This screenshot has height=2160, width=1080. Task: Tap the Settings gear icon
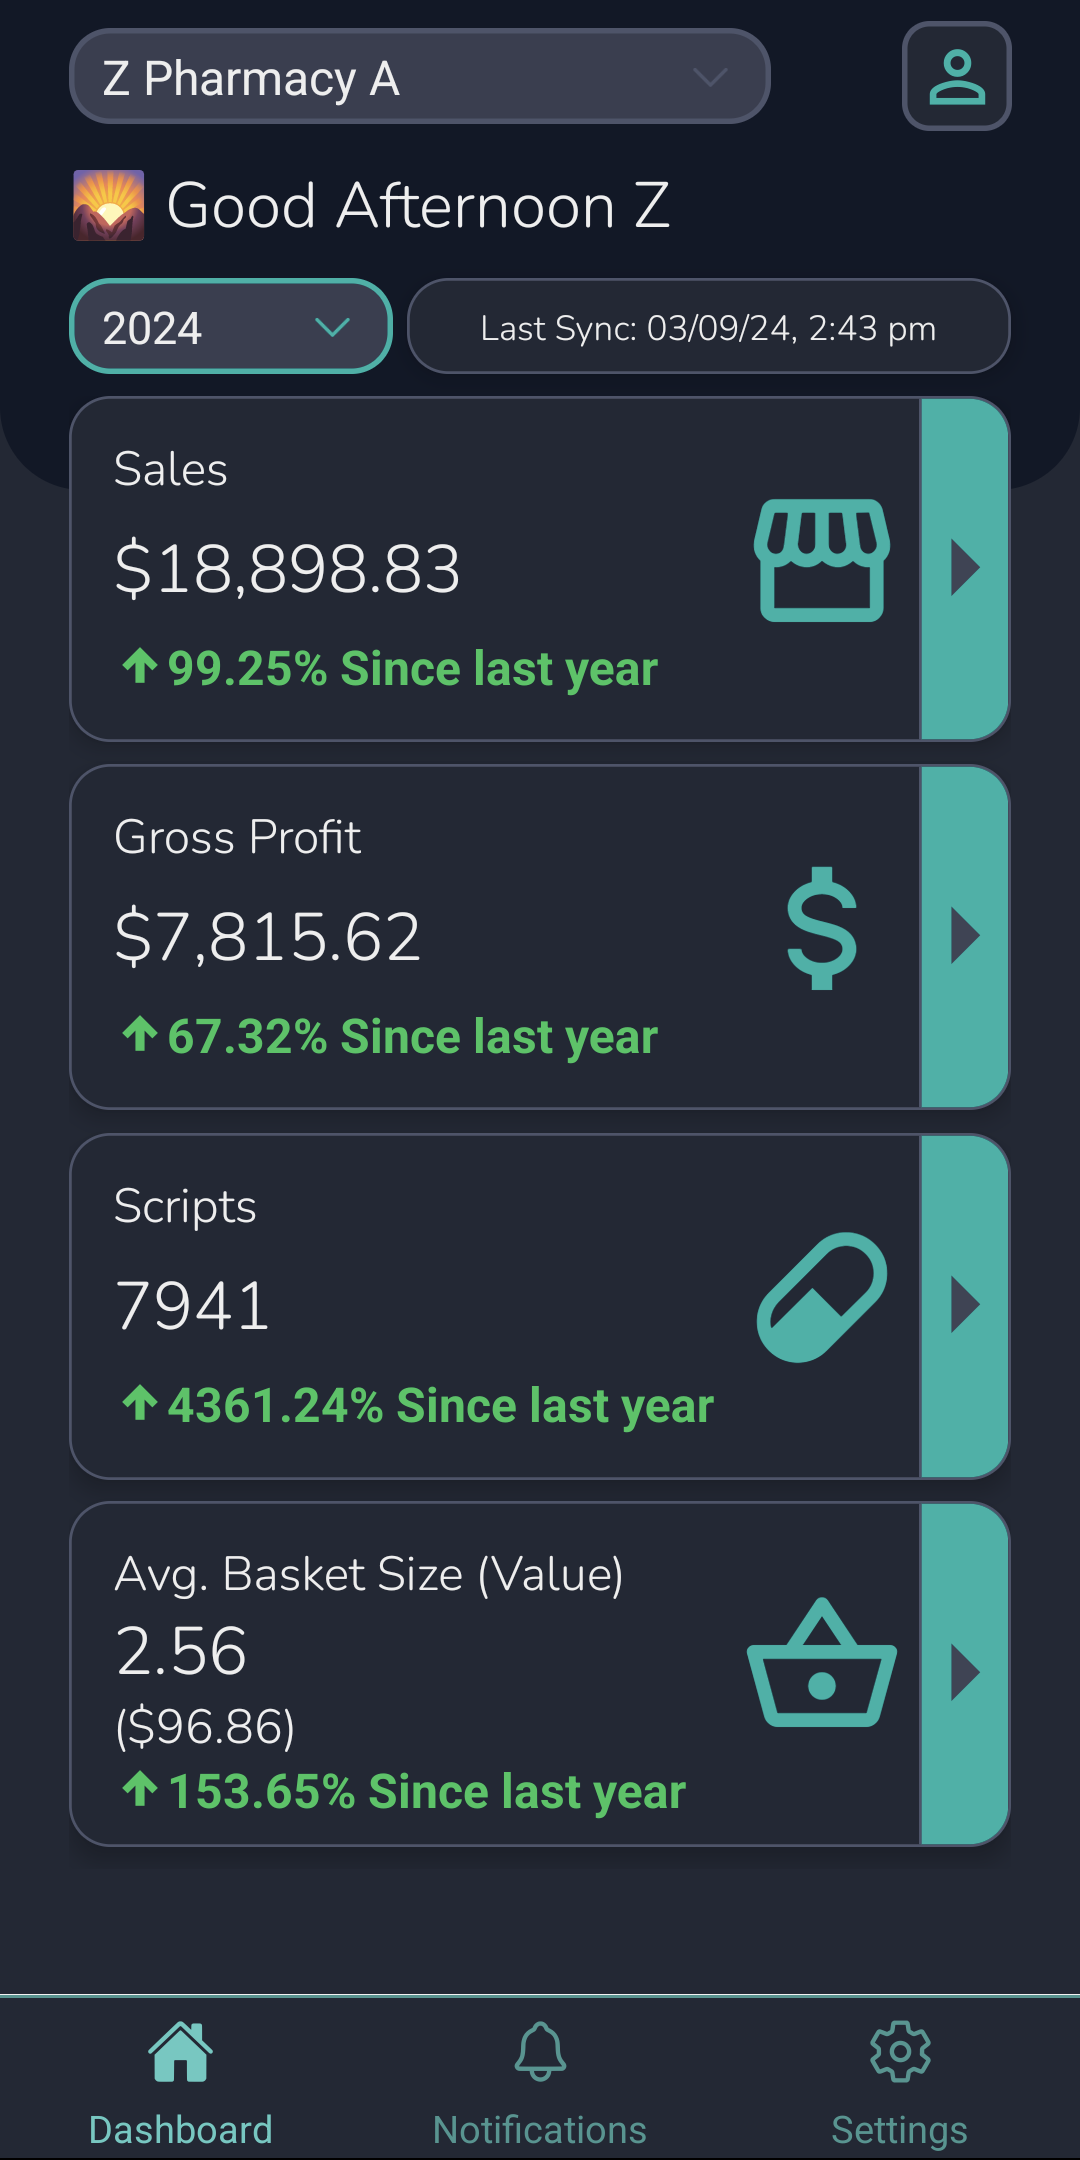pos(900,2052)
